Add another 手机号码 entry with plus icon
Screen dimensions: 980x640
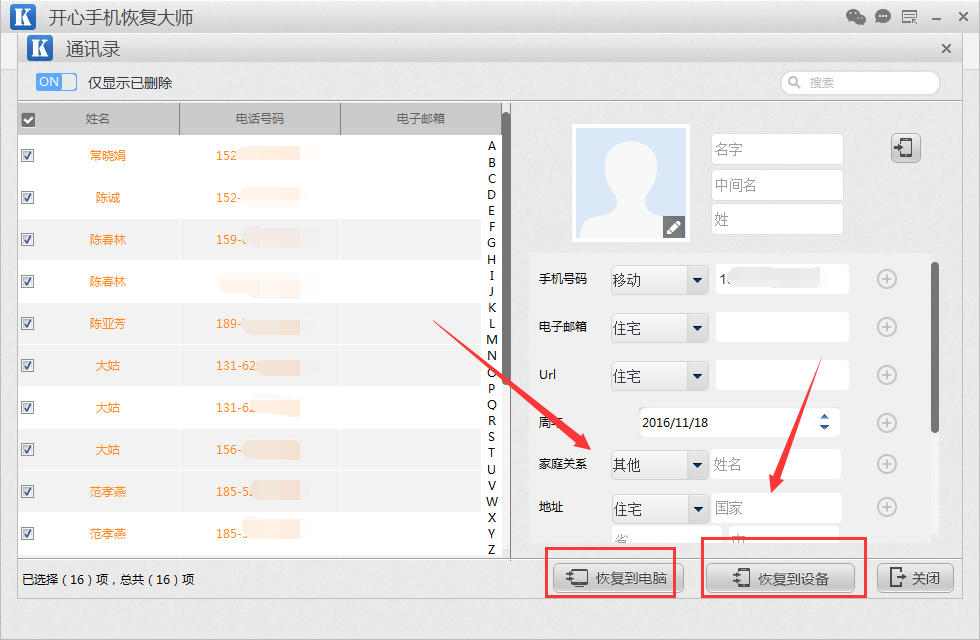click(x=886, y=279)
